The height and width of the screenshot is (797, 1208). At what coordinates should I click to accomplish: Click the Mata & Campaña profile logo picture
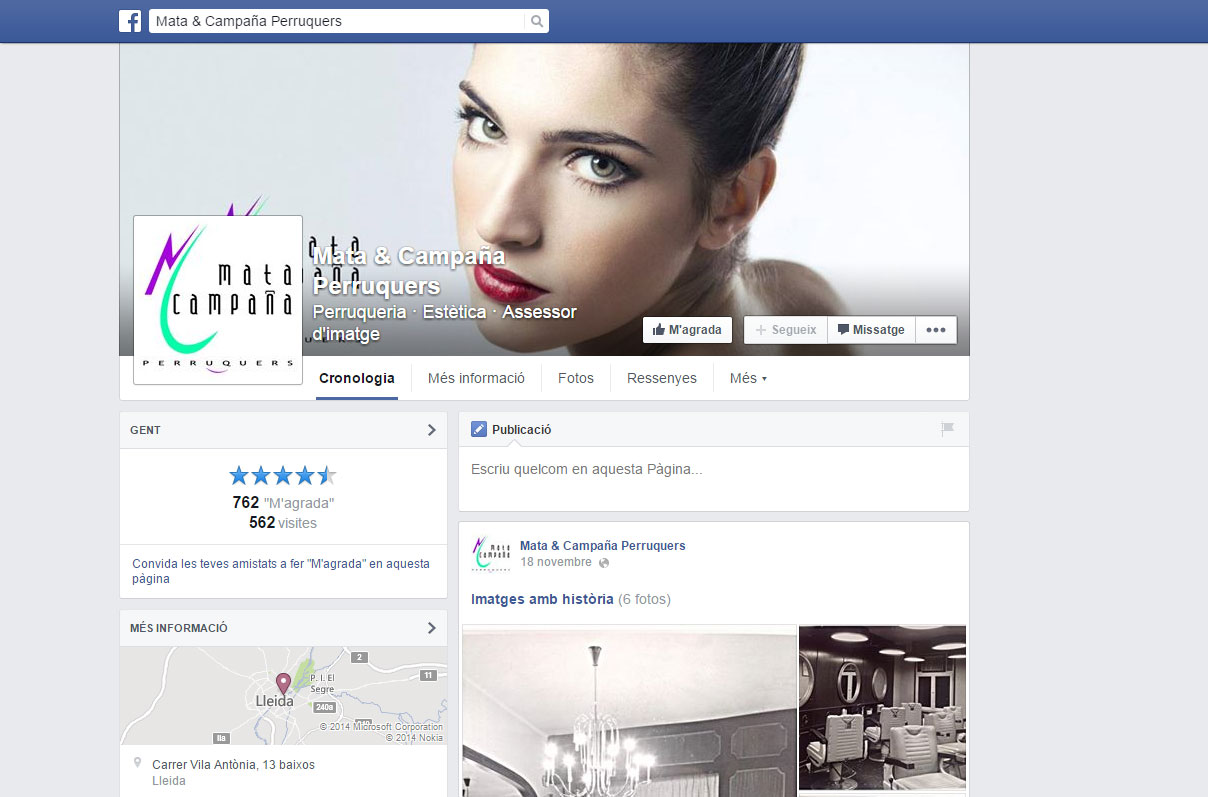218,300
